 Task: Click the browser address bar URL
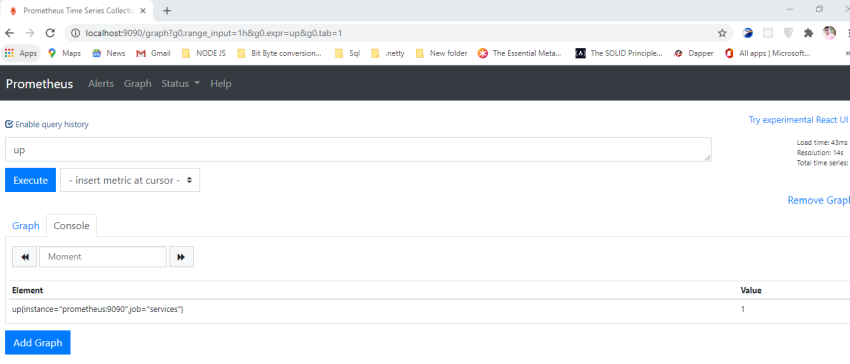[x=214, y=33]
